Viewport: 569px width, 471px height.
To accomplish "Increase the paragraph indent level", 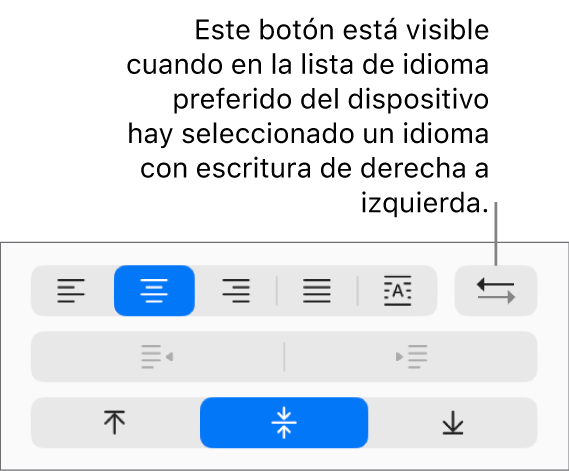I will click(x=411, y=357).
